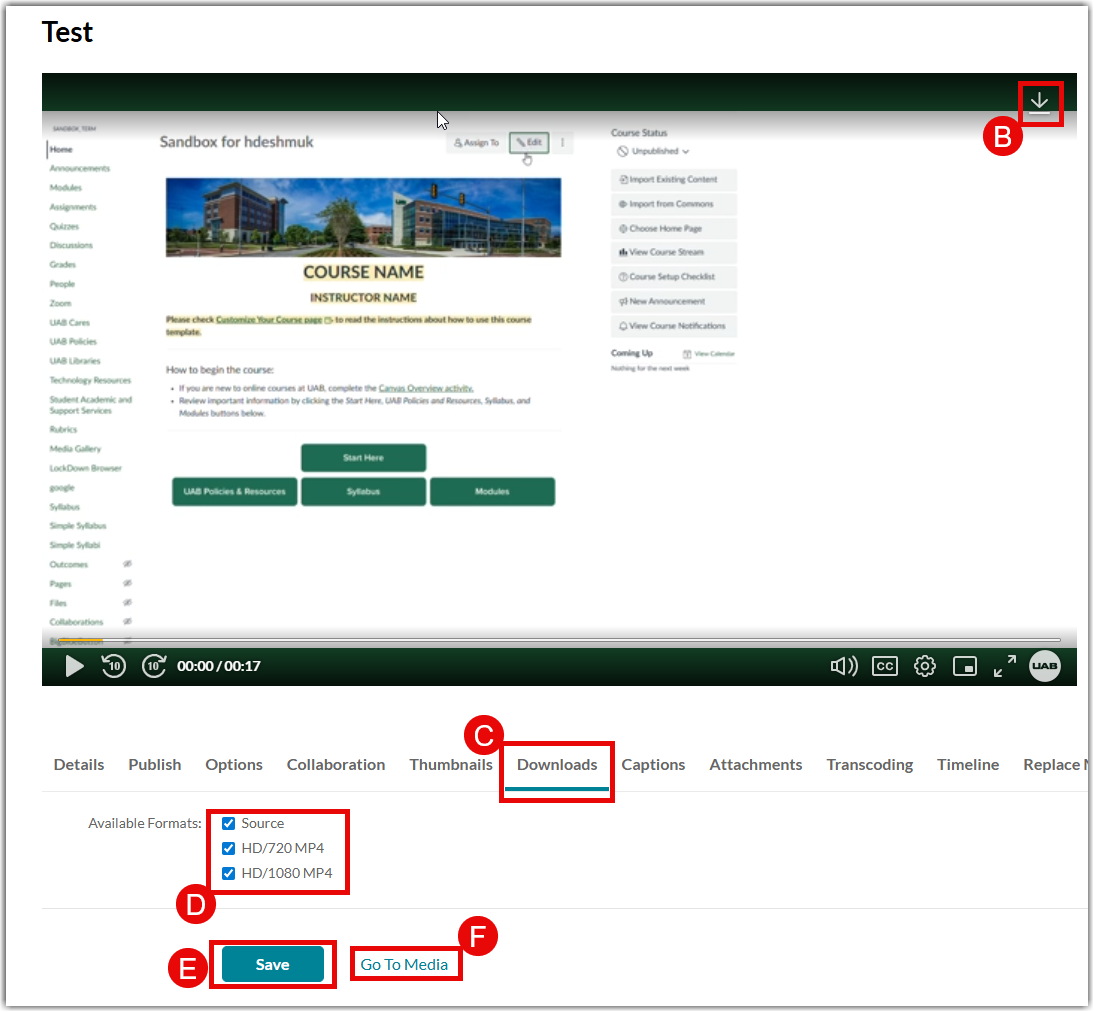1094x1012 pixels.
Task: Enter fullscreen mode
Action: click(x=1004, y=666)
